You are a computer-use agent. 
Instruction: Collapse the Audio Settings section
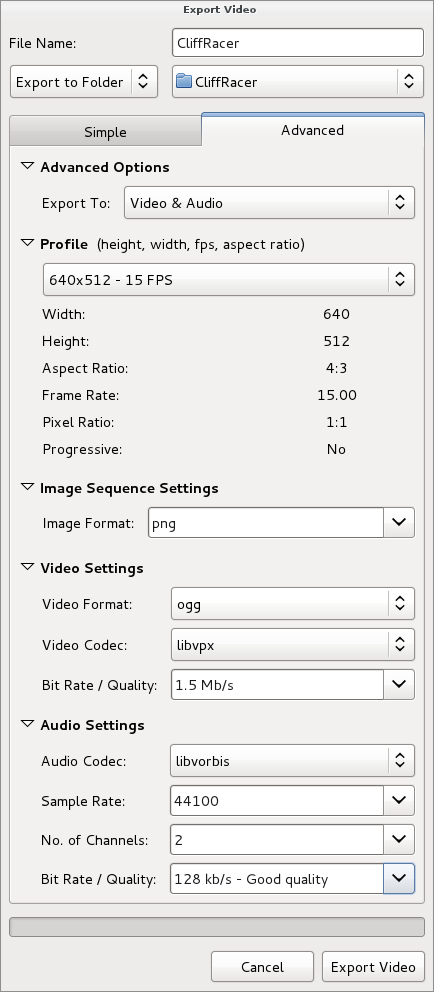point(27,724)
